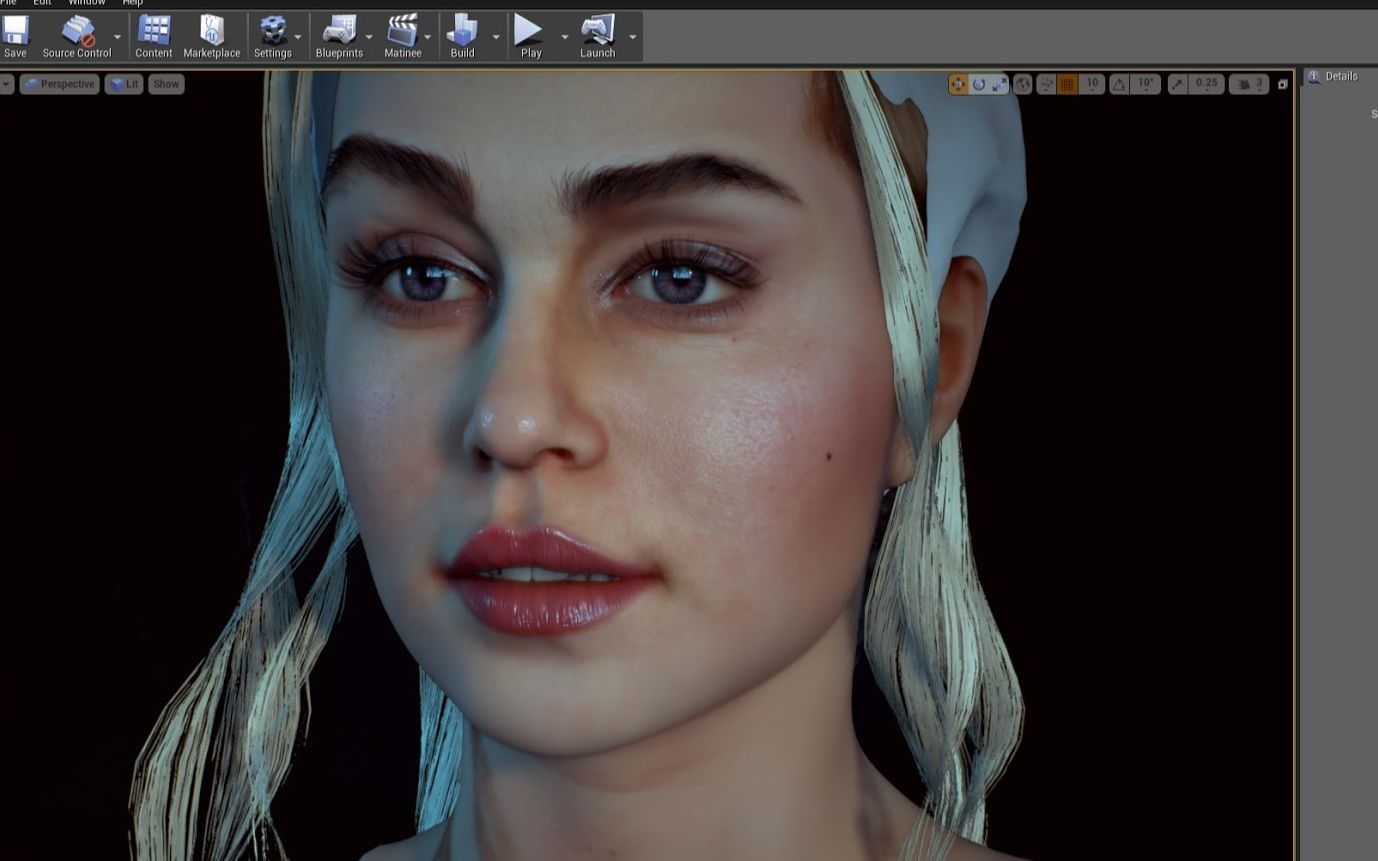1378x861 pixels.
Task: Open the Help menu
Action: click(133, 3)
